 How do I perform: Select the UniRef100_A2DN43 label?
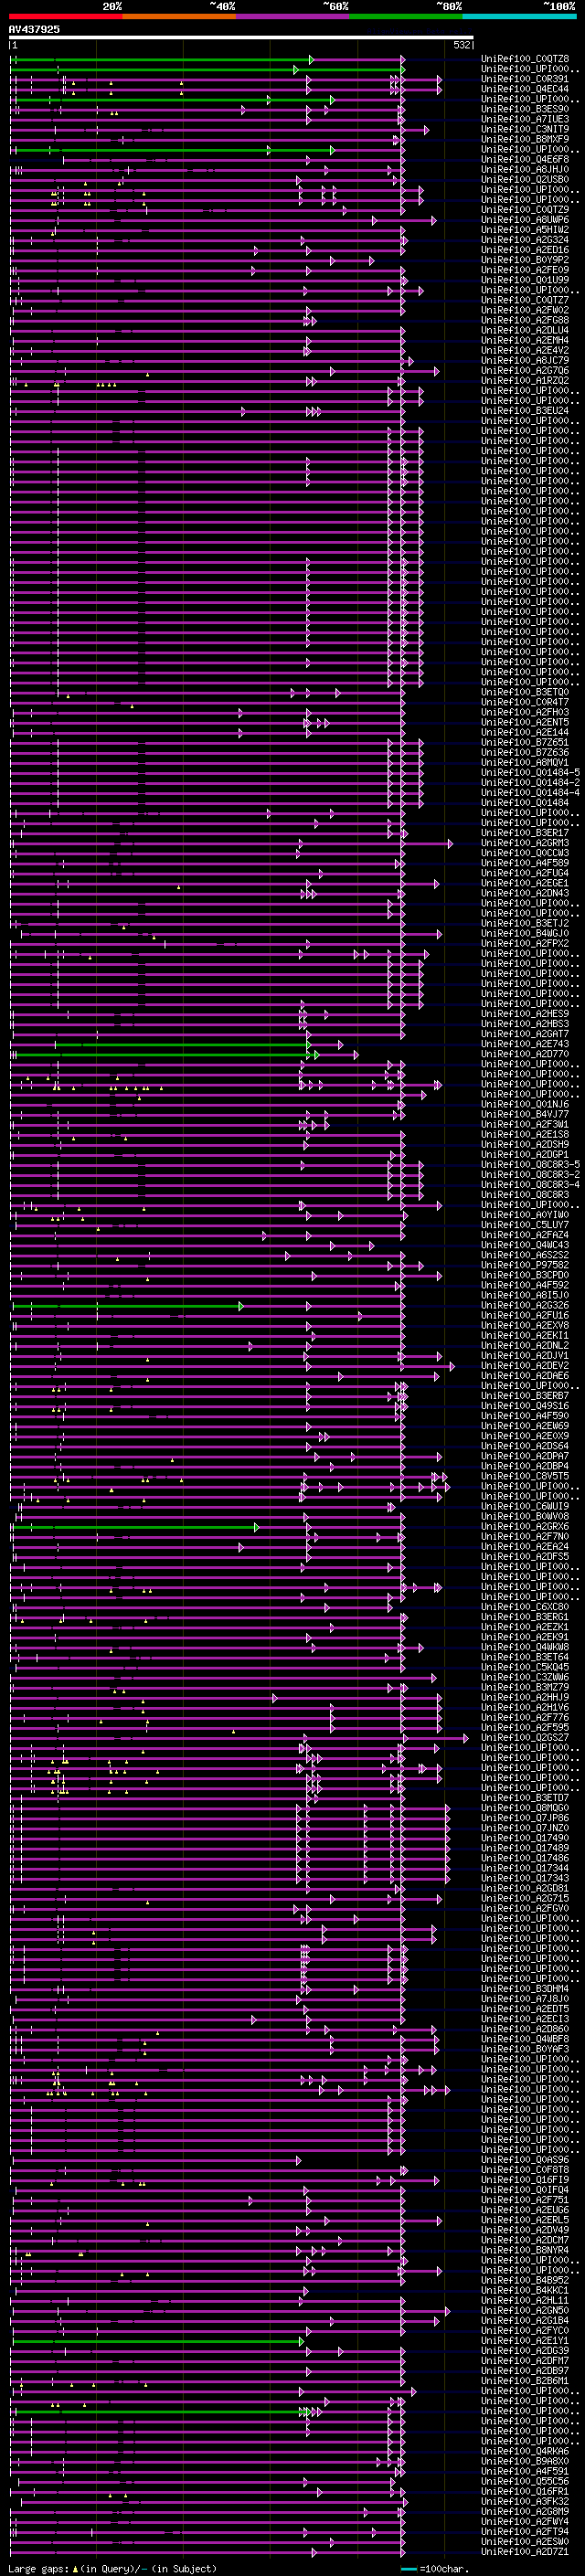525,893
